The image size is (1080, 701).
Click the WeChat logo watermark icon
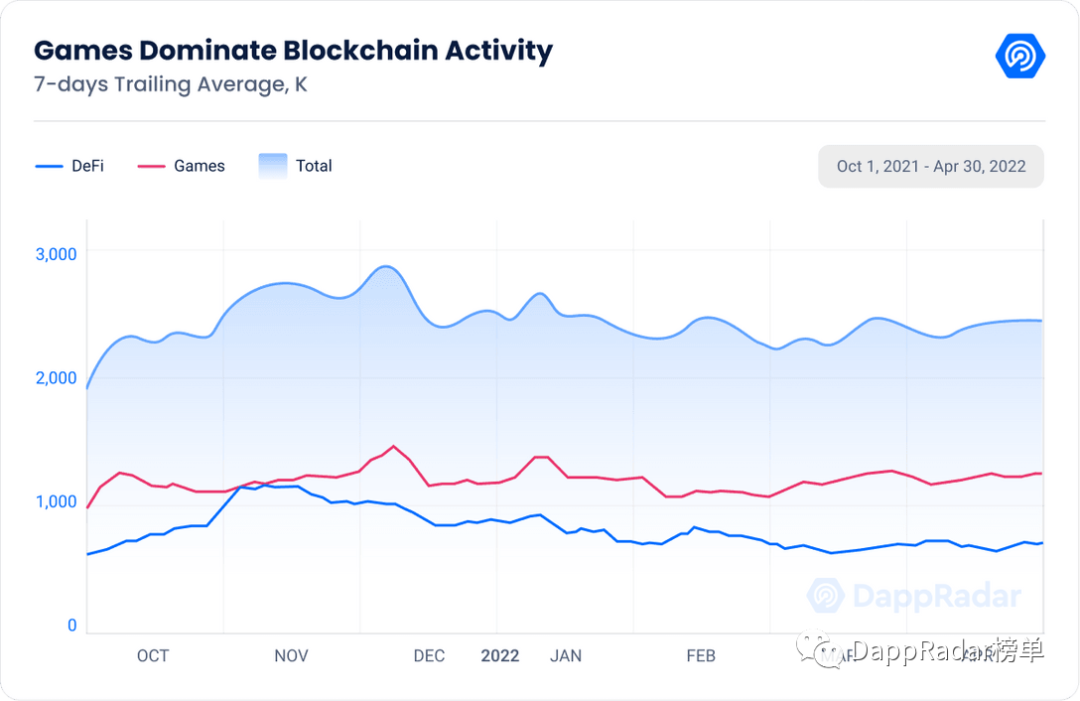coord(828,653)
